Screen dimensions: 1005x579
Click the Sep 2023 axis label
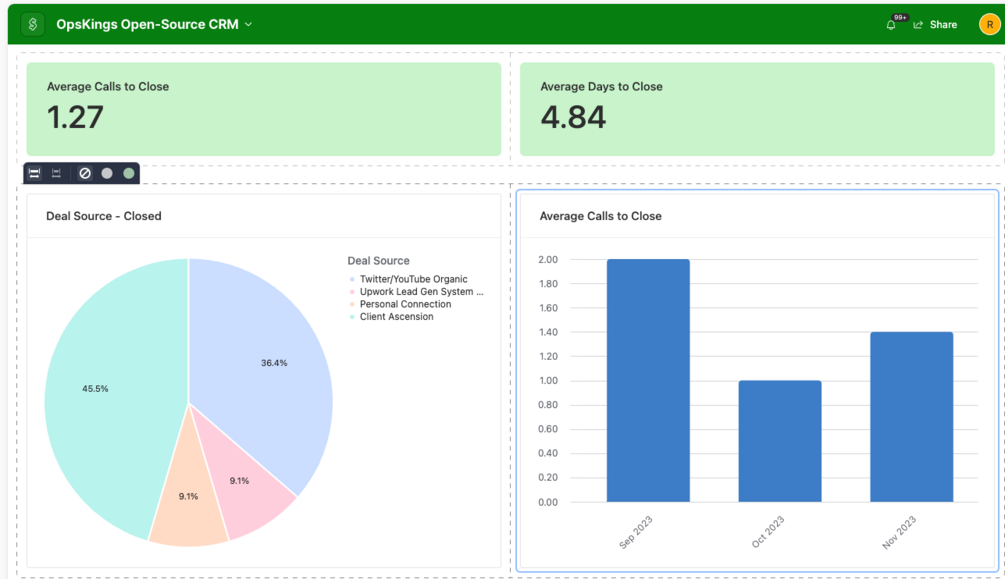click(636, 532)
